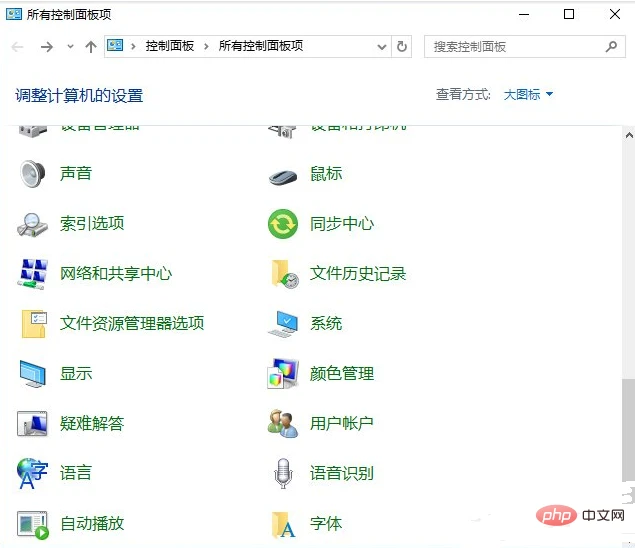
Task: Click the window title bar icon
Action: click(14, 15)
